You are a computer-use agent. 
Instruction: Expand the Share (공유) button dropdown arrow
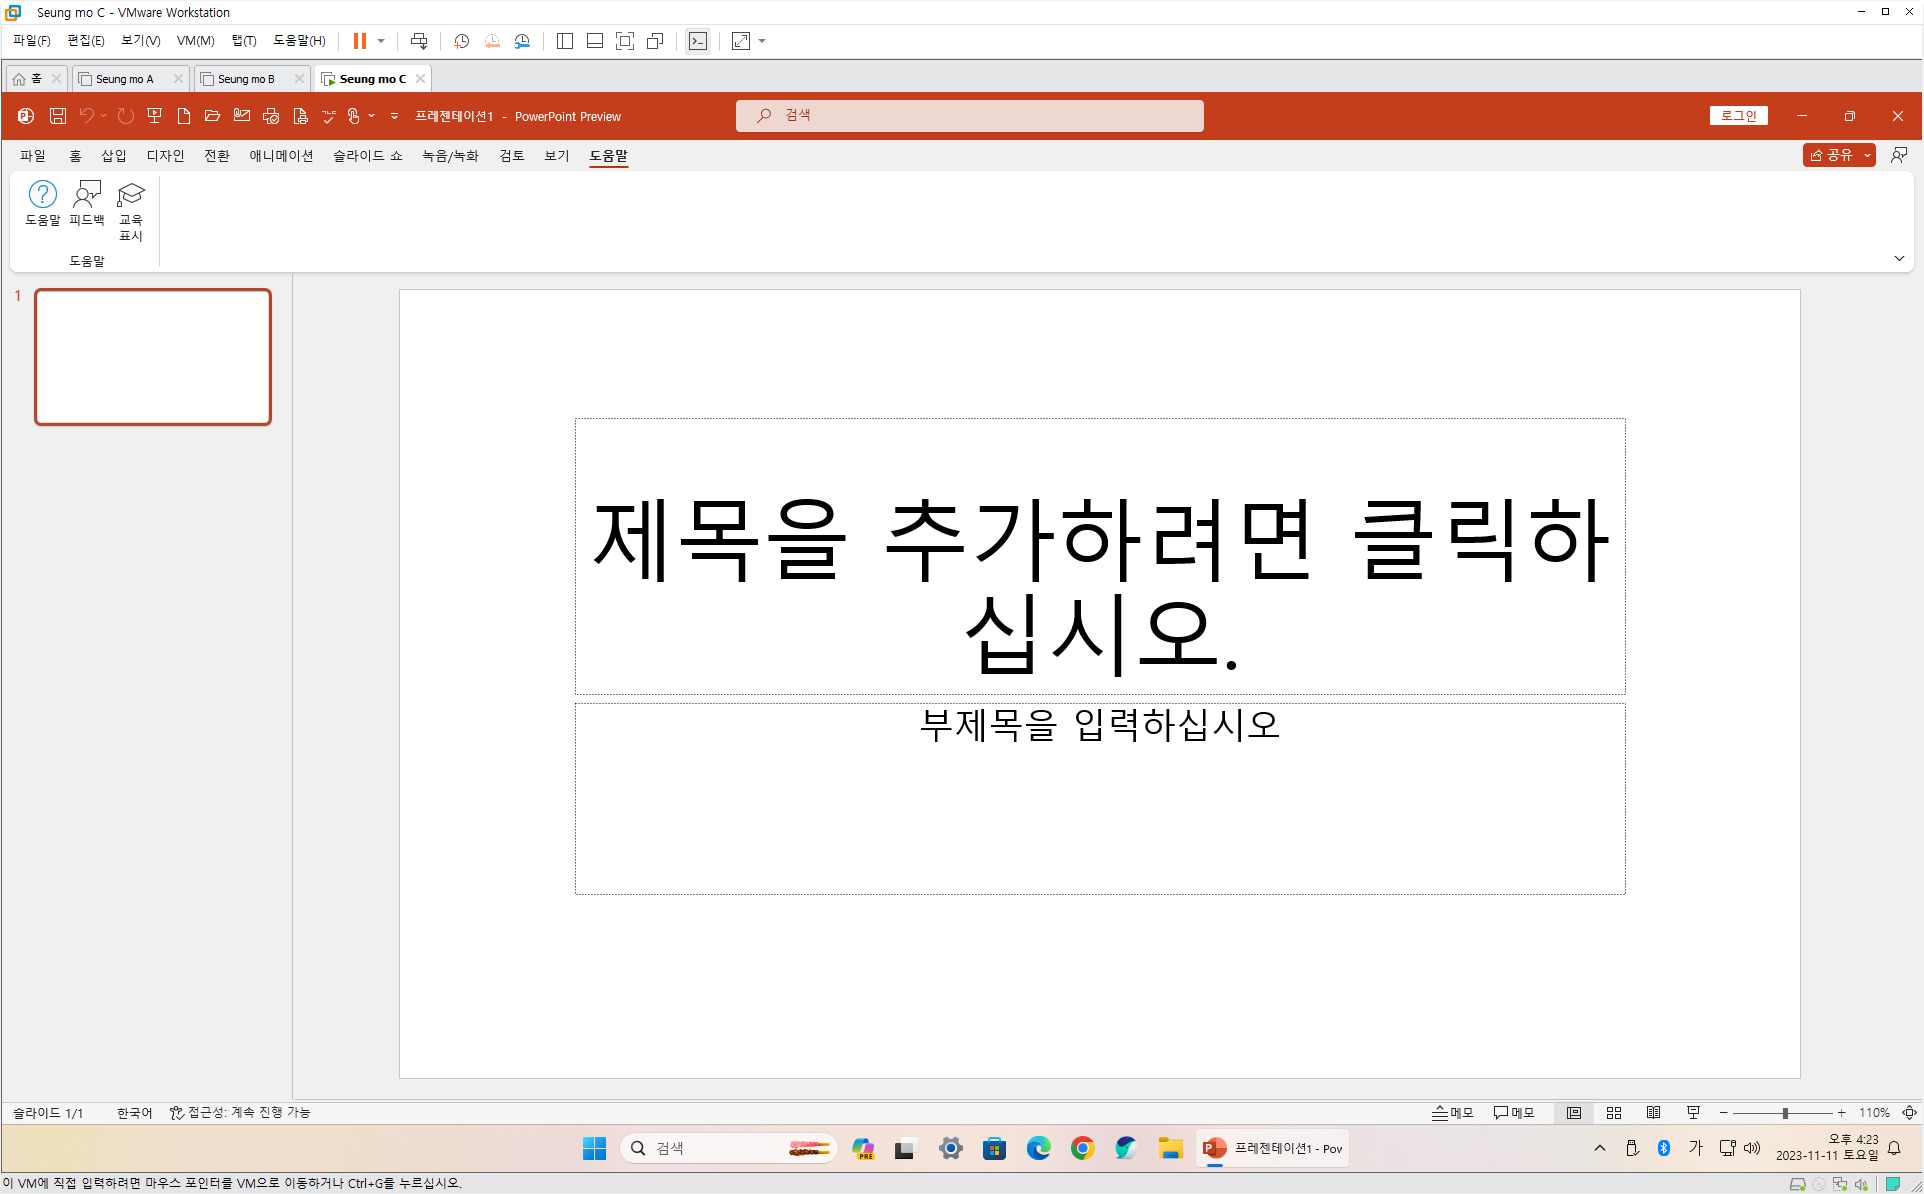click(1867, 156)
